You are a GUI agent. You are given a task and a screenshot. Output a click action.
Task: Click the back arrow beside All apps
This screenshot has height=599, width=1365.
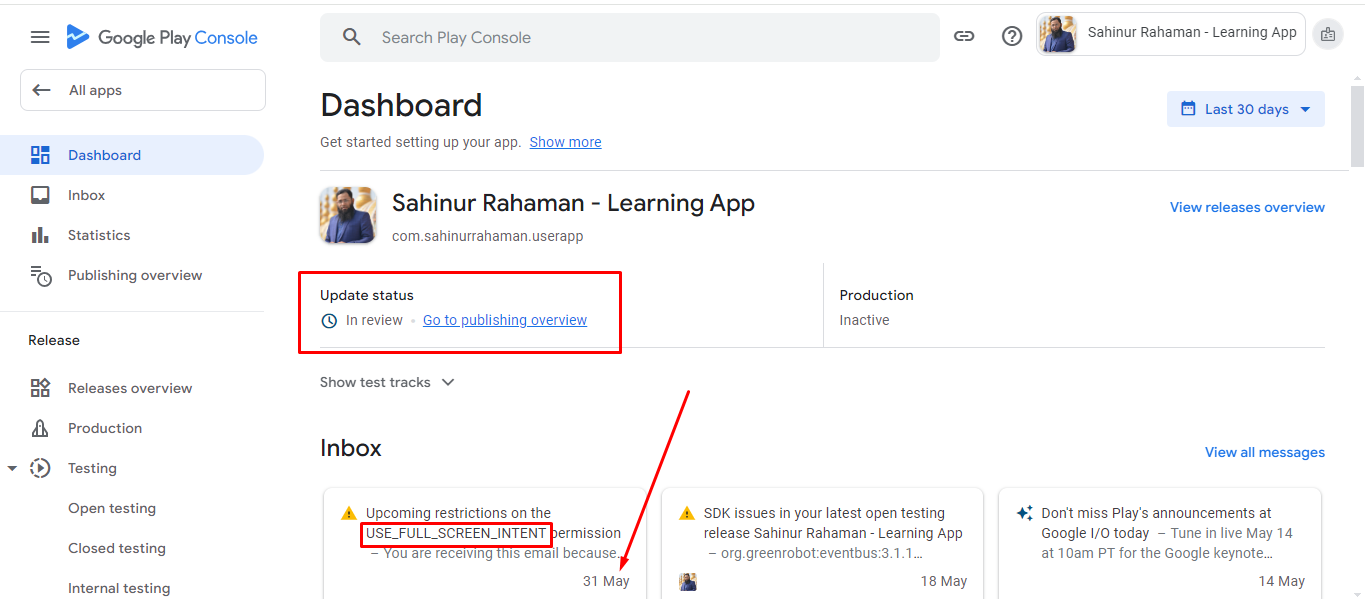click(41, 90)
